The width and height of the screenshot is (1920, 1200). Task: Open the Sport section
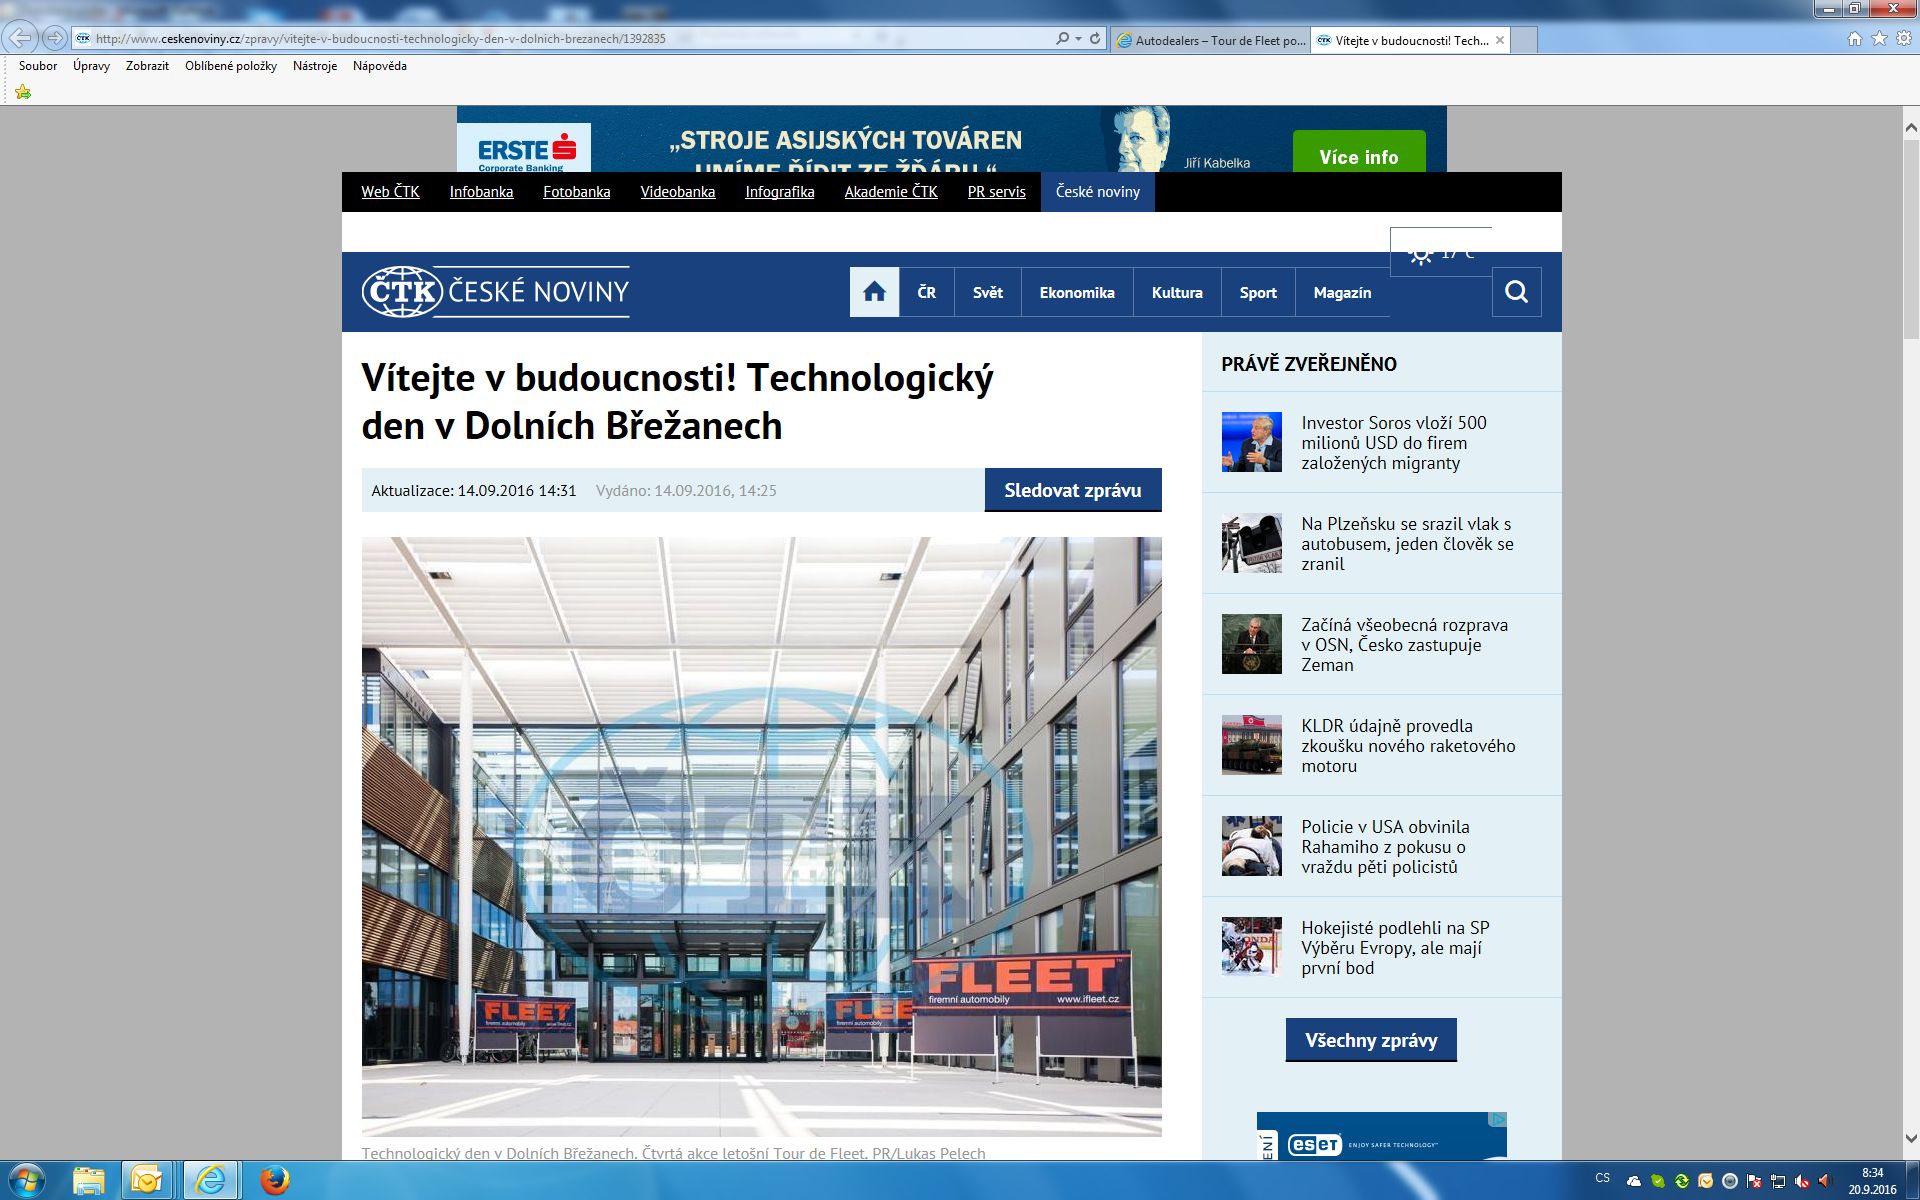[1258, 292]
